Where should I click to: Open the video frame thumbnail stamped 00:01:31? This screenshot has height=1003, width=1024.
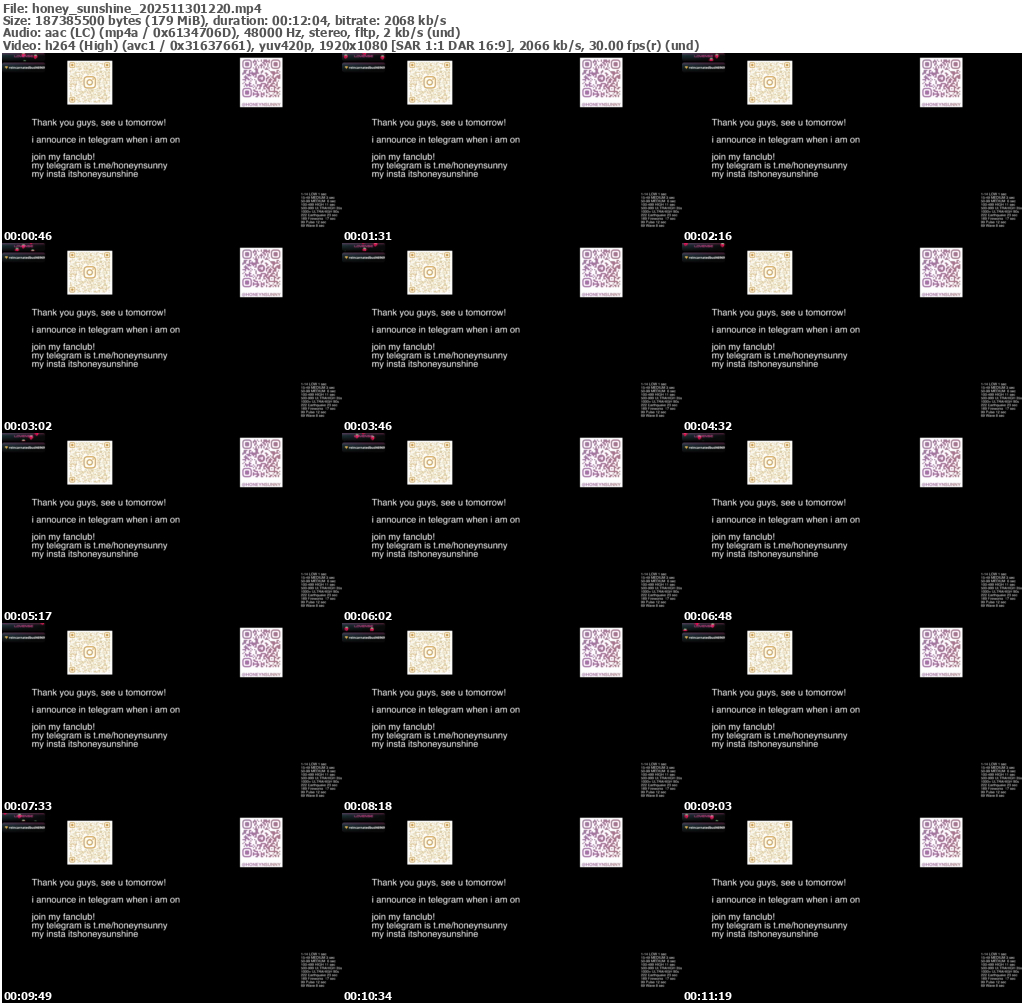[x=512, y=148]
